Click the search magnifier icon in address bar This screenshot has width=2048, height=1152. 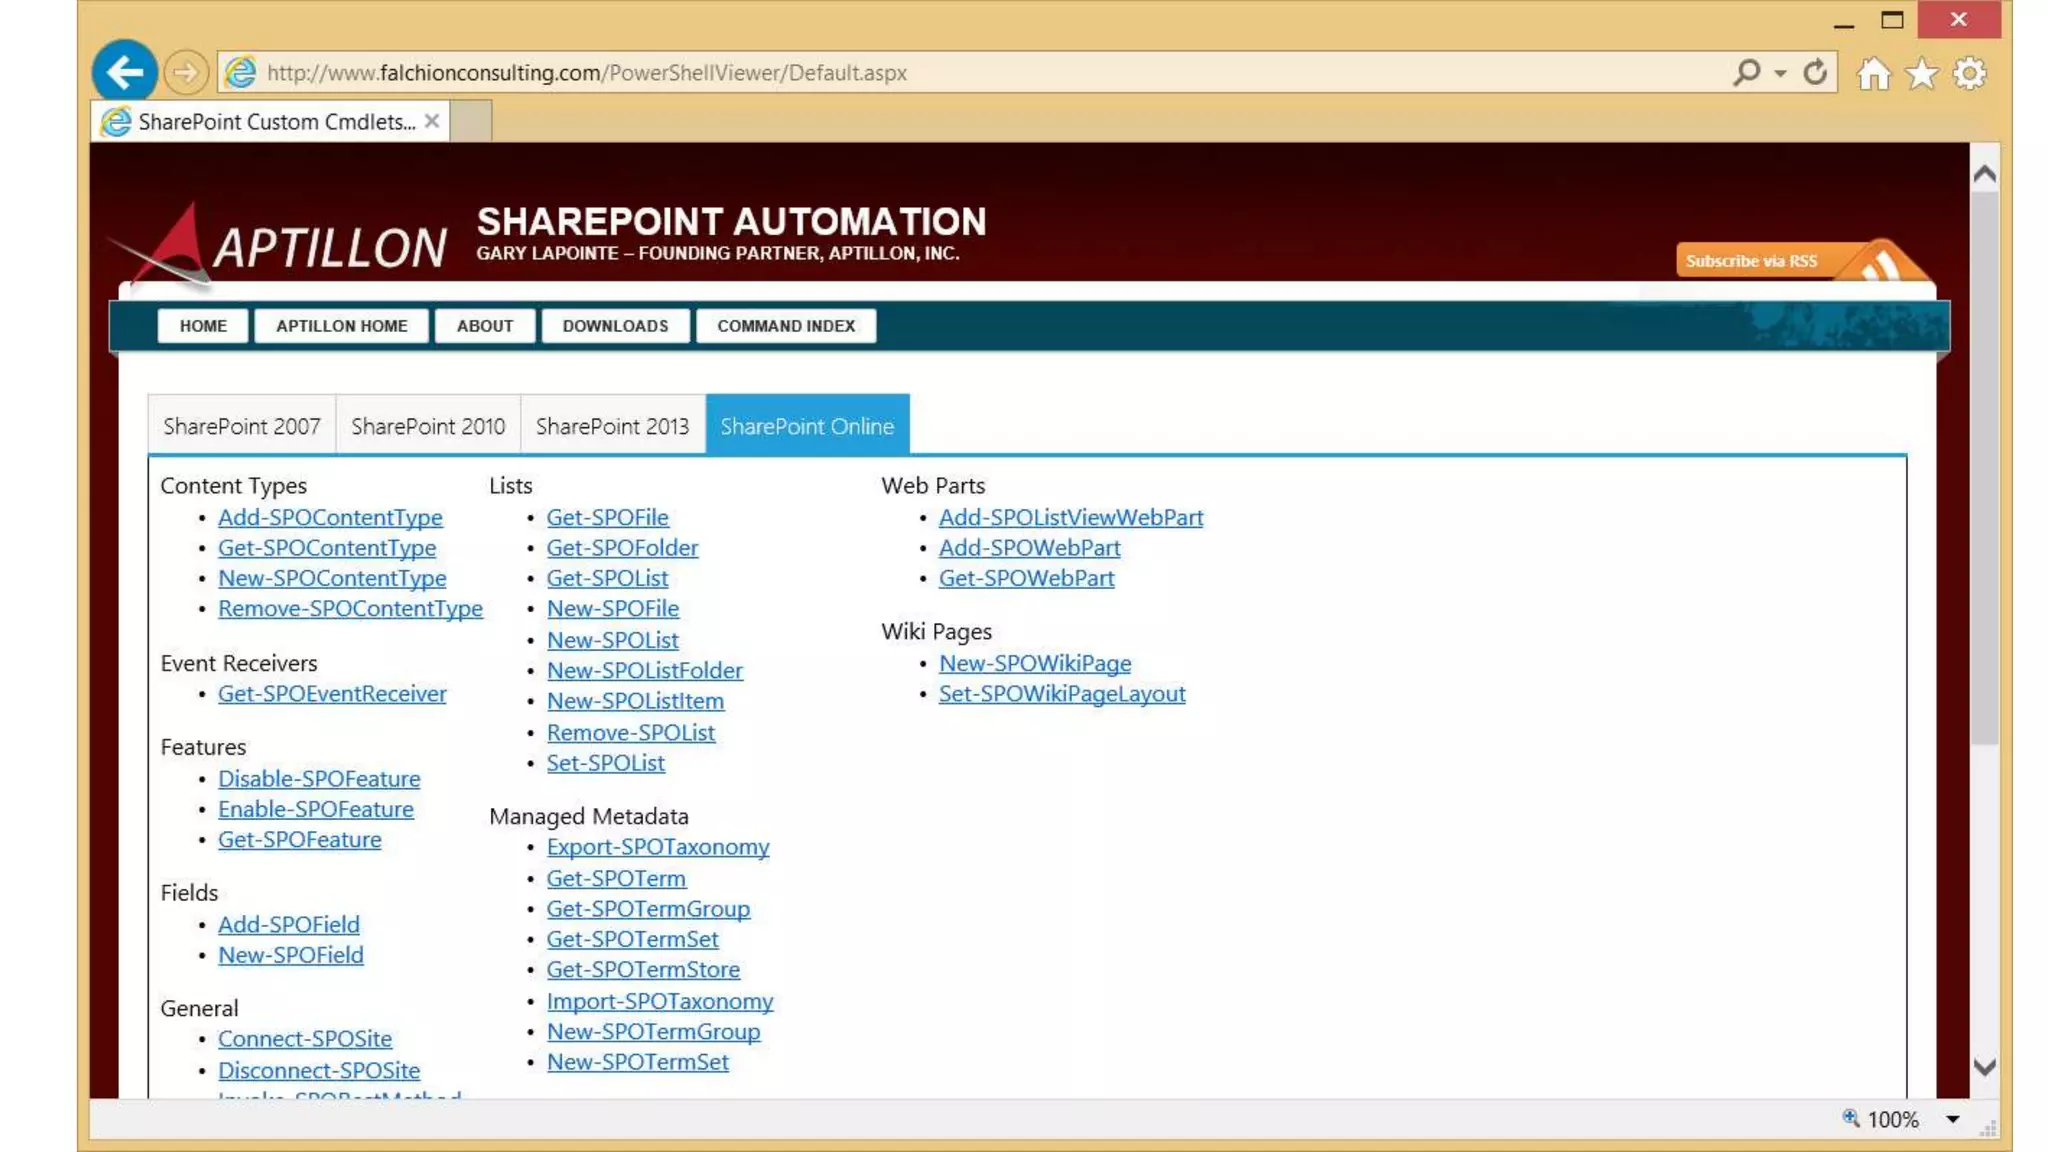pyautogui.click(x=1746, y=72)
